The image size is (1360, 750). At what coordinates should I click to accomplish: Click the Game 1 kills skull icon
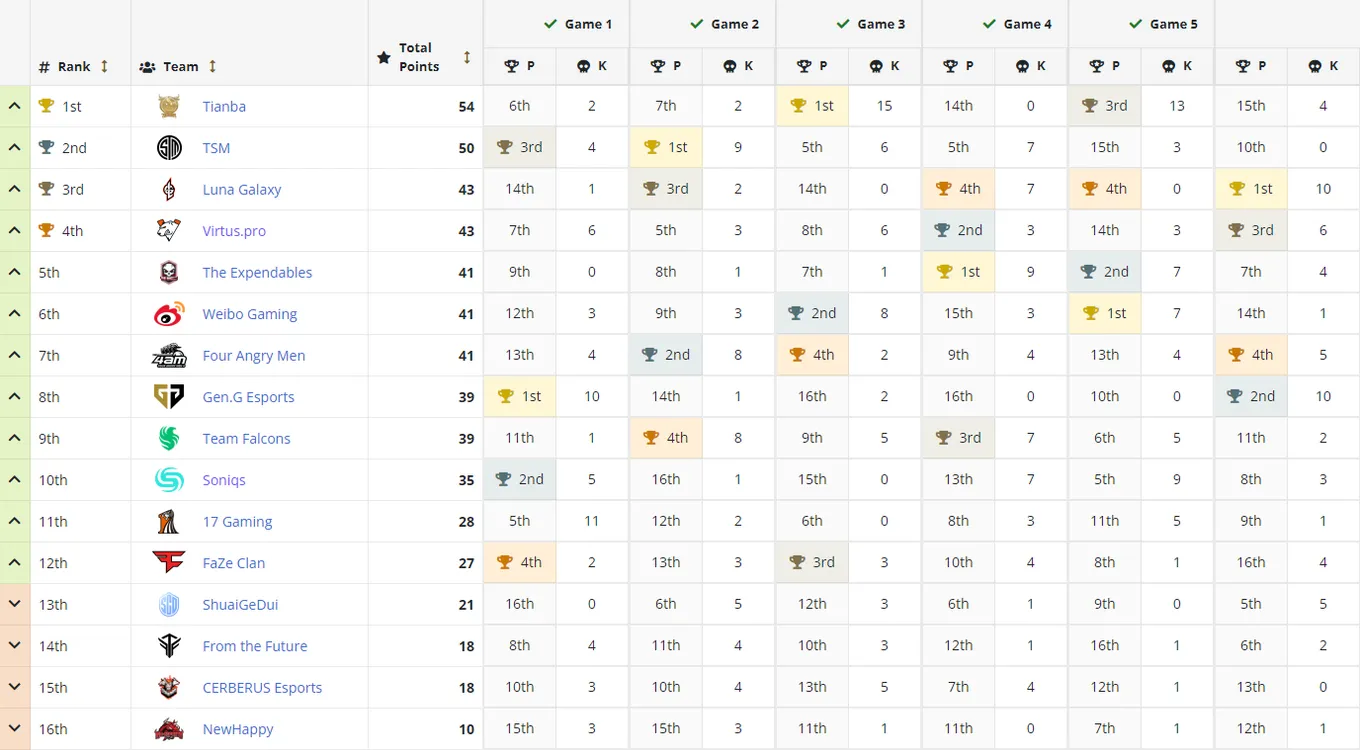point(584,66)
